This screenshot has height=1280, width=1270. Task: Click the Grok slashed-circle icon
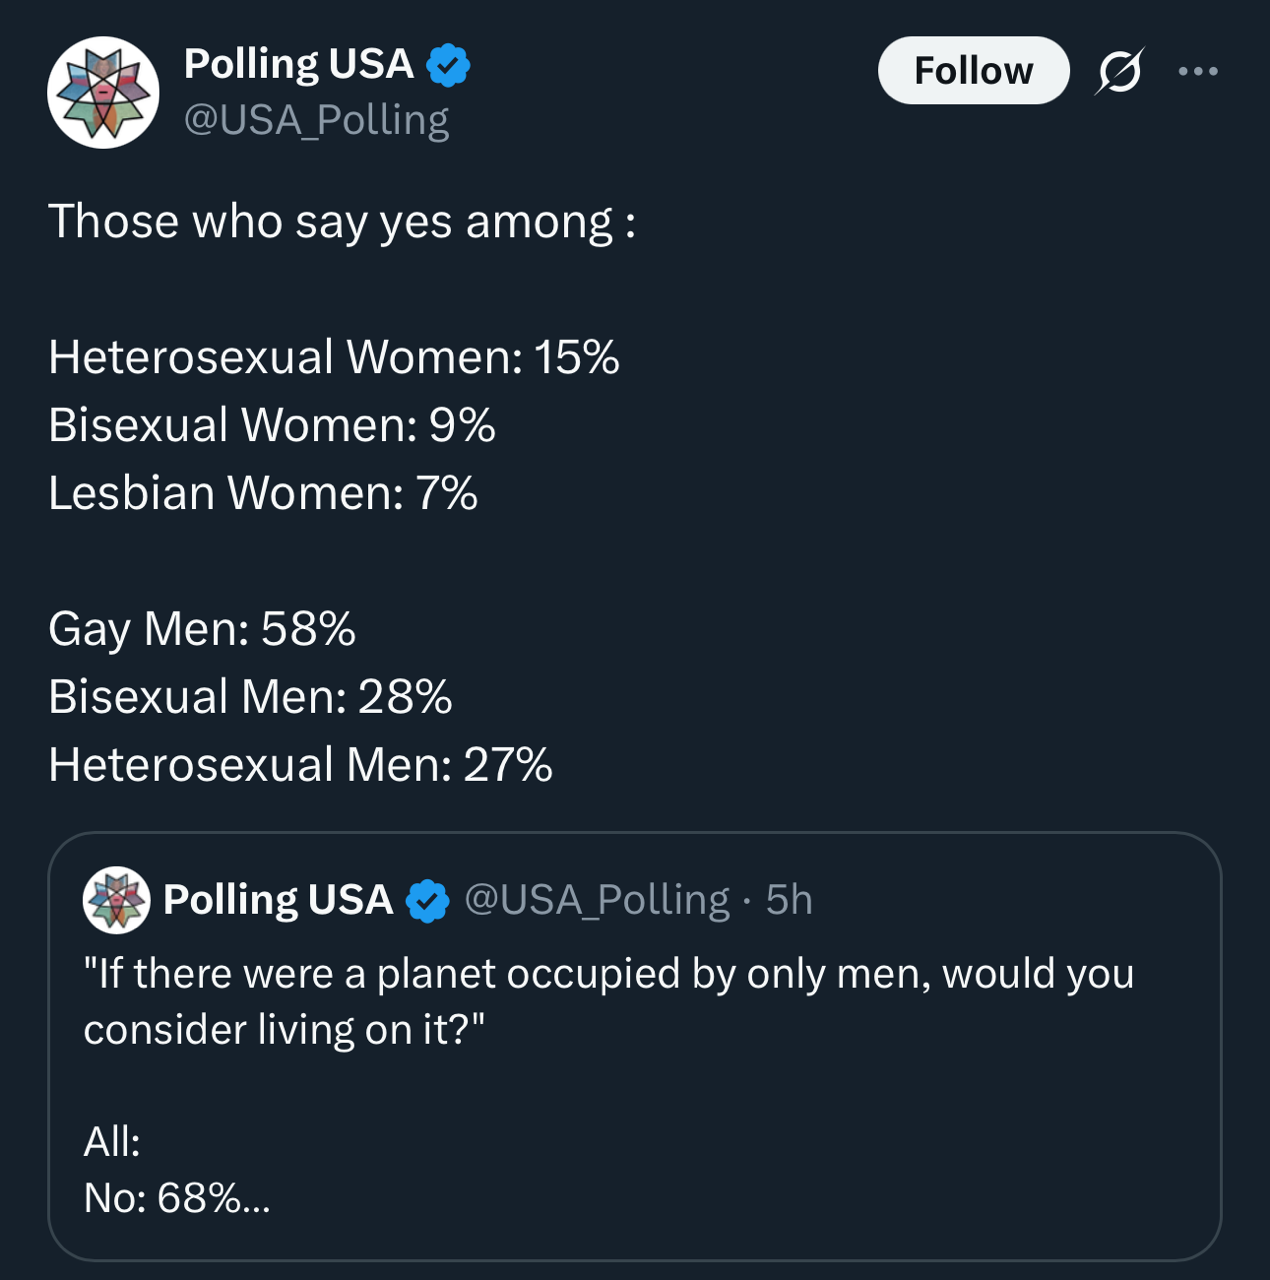click(1119, 71)
